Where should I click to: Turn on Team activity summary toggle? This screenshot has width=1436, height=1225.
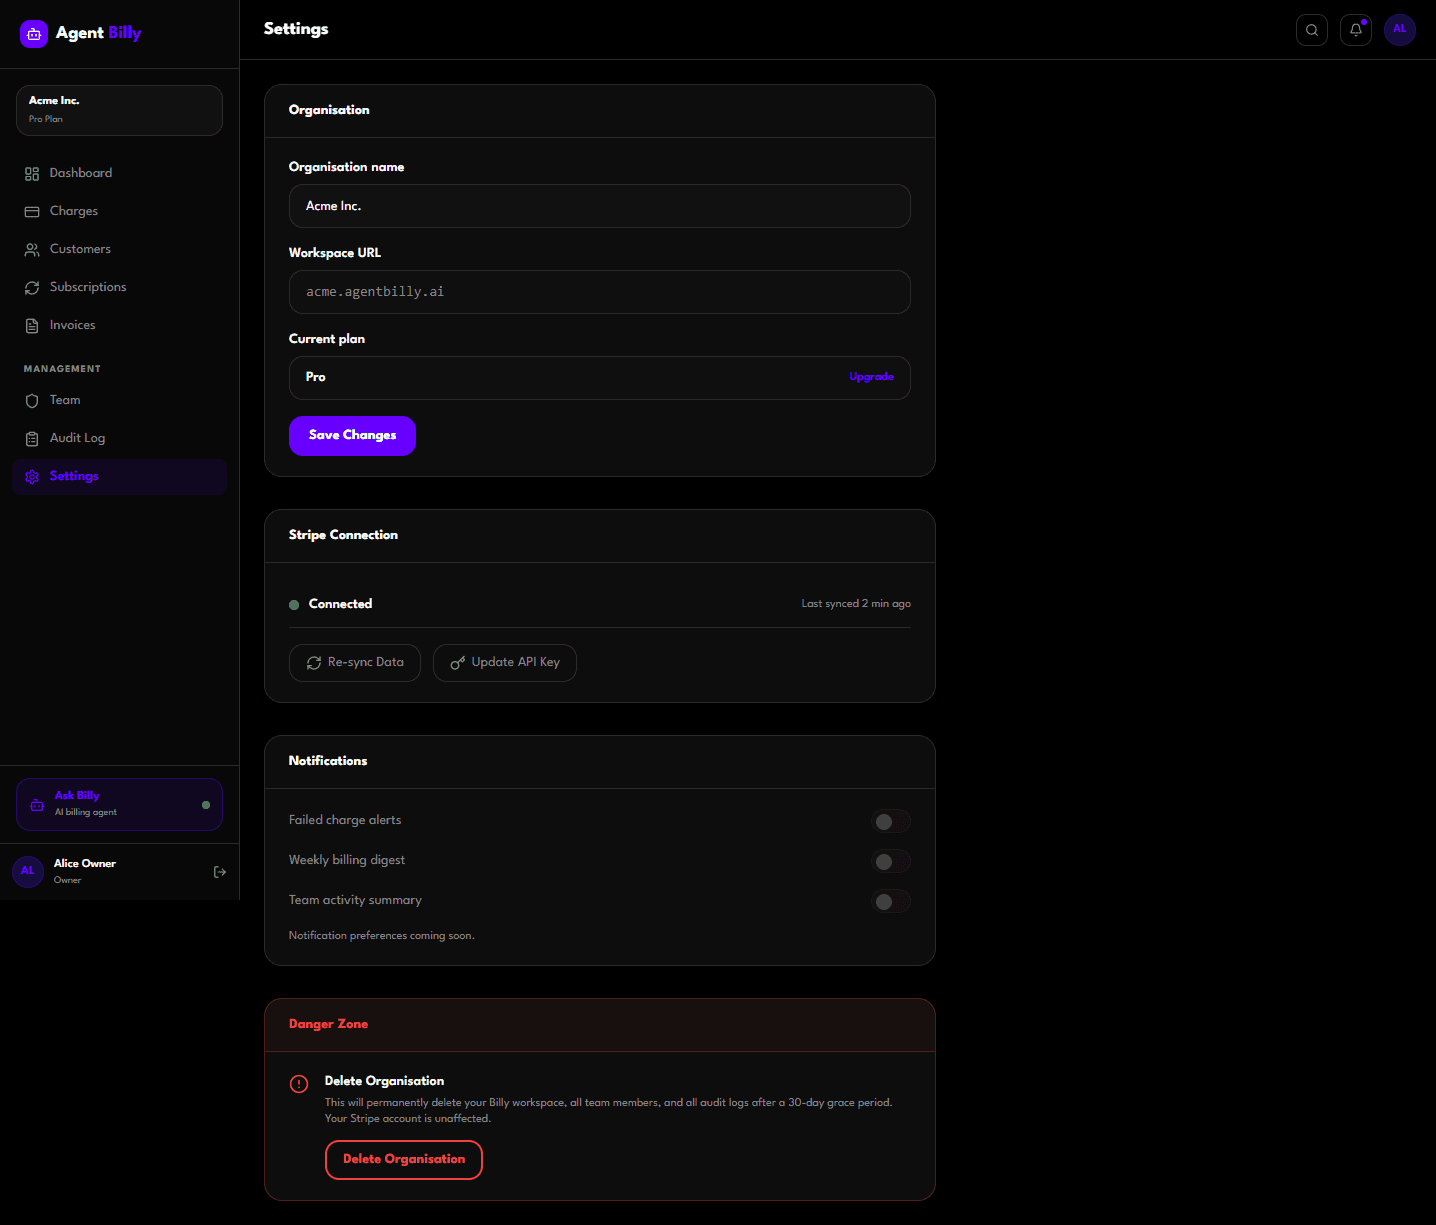890,901
